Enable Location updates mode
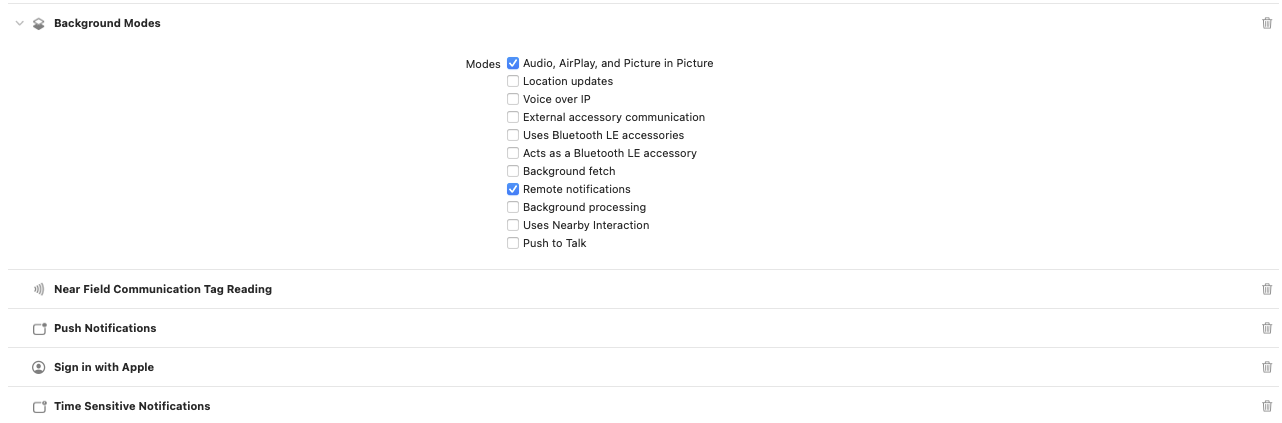Screen dimensions: 1282x423 click(513, 81)
